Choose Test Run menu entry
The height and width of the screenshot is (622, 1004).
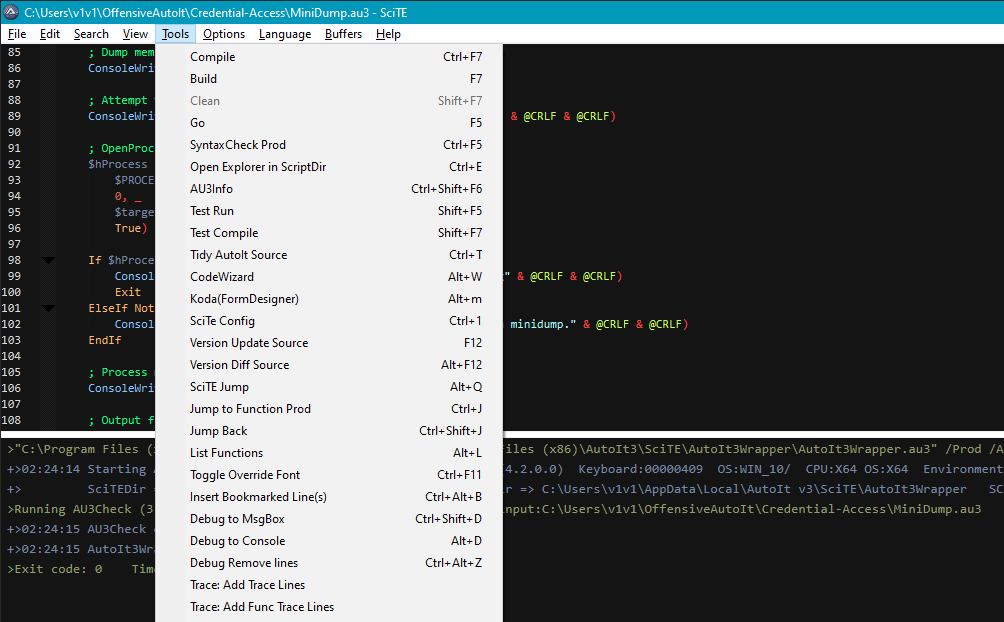[329, 211]
